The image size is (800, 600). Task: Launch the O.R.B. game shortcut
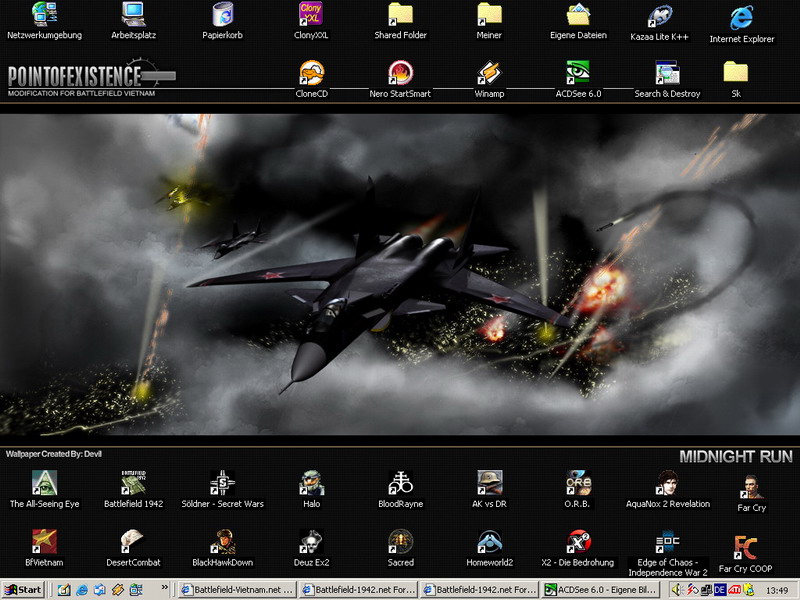point(579,490)
